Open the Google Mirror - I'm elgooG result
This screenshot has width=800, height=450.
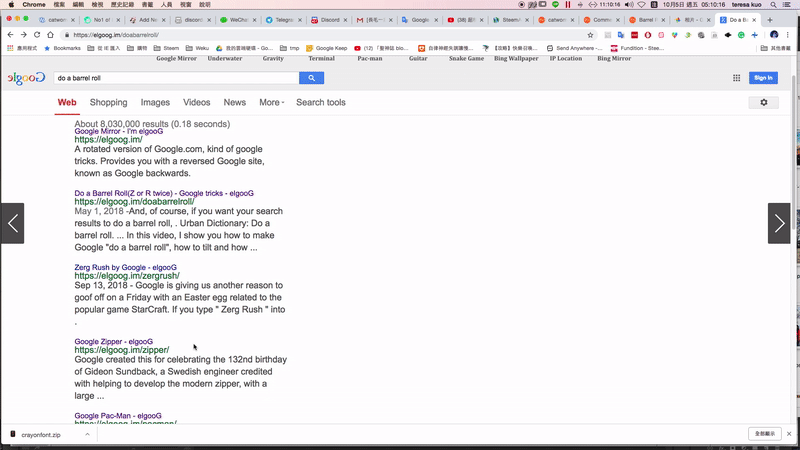tap(119, 131)
